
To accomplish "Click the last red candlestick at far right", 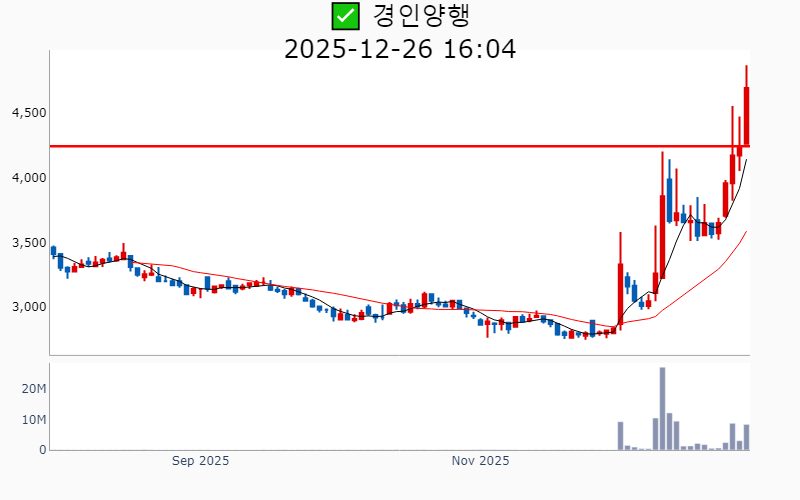I will pyautogui.click(x=746, y=116).
